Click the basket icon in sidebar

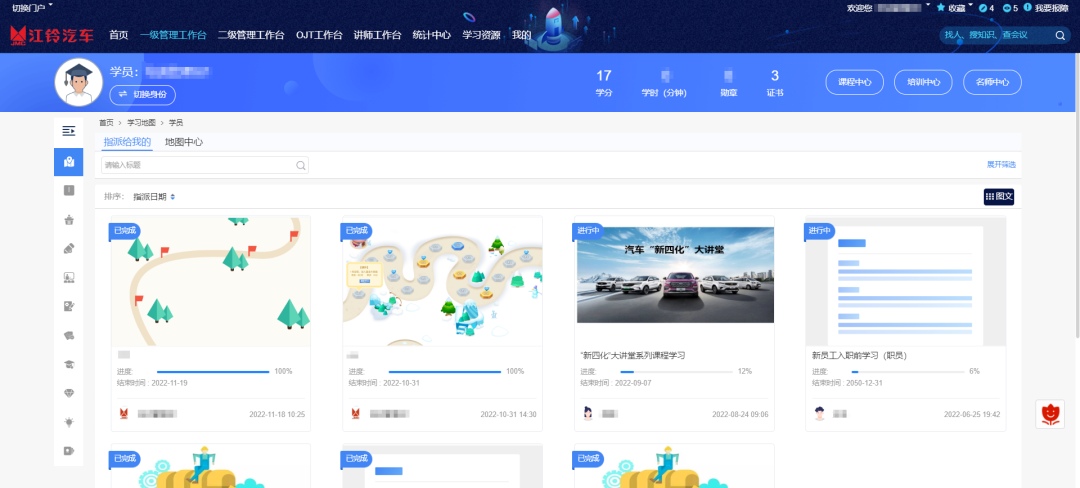(x=68, y=220)
